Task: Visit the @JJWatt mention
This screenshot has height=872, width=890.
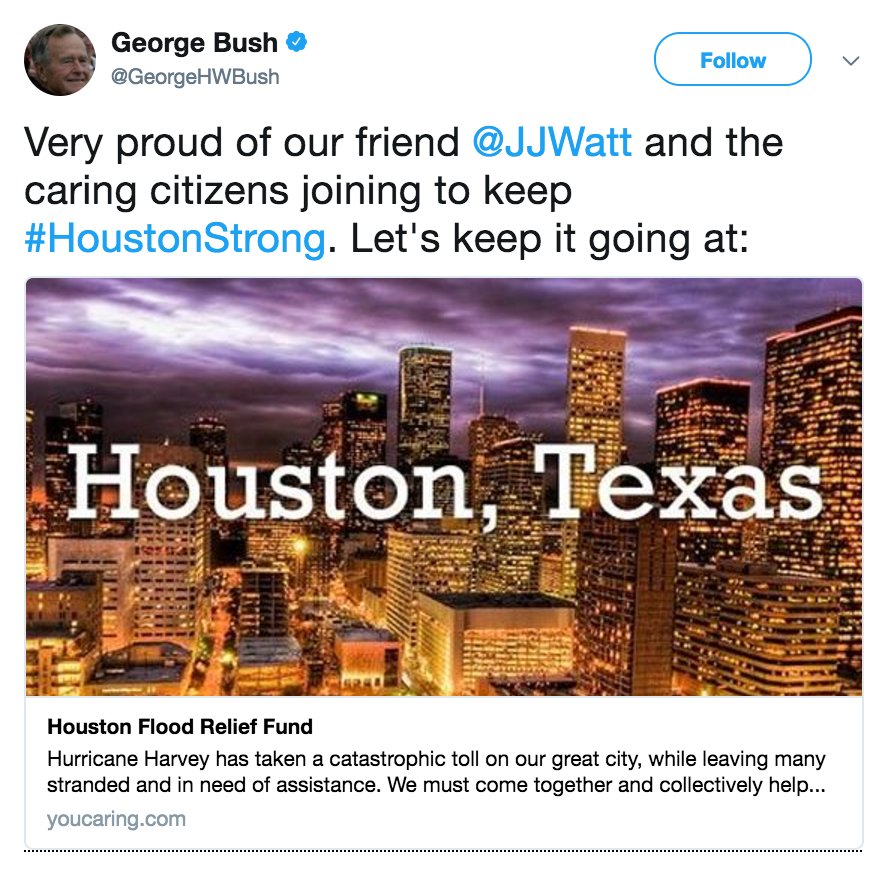Action: point(552,142)
